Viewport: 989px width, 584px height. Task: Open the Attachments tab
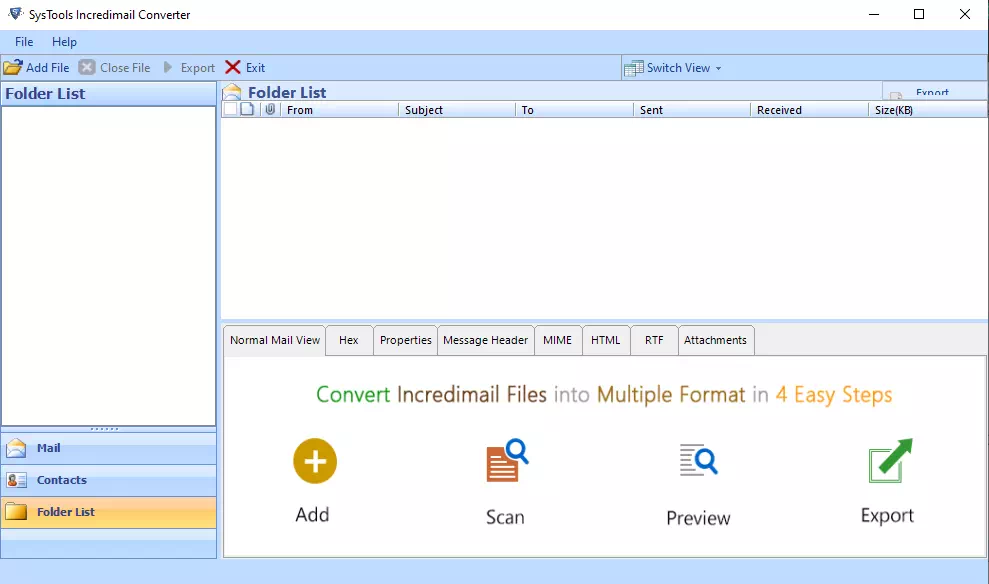coord(715,340)
